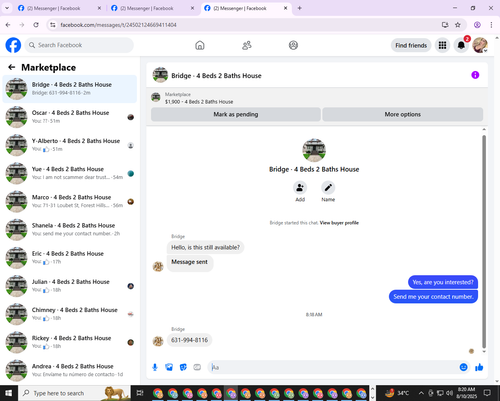Click the Find friends button

(411, 45)
